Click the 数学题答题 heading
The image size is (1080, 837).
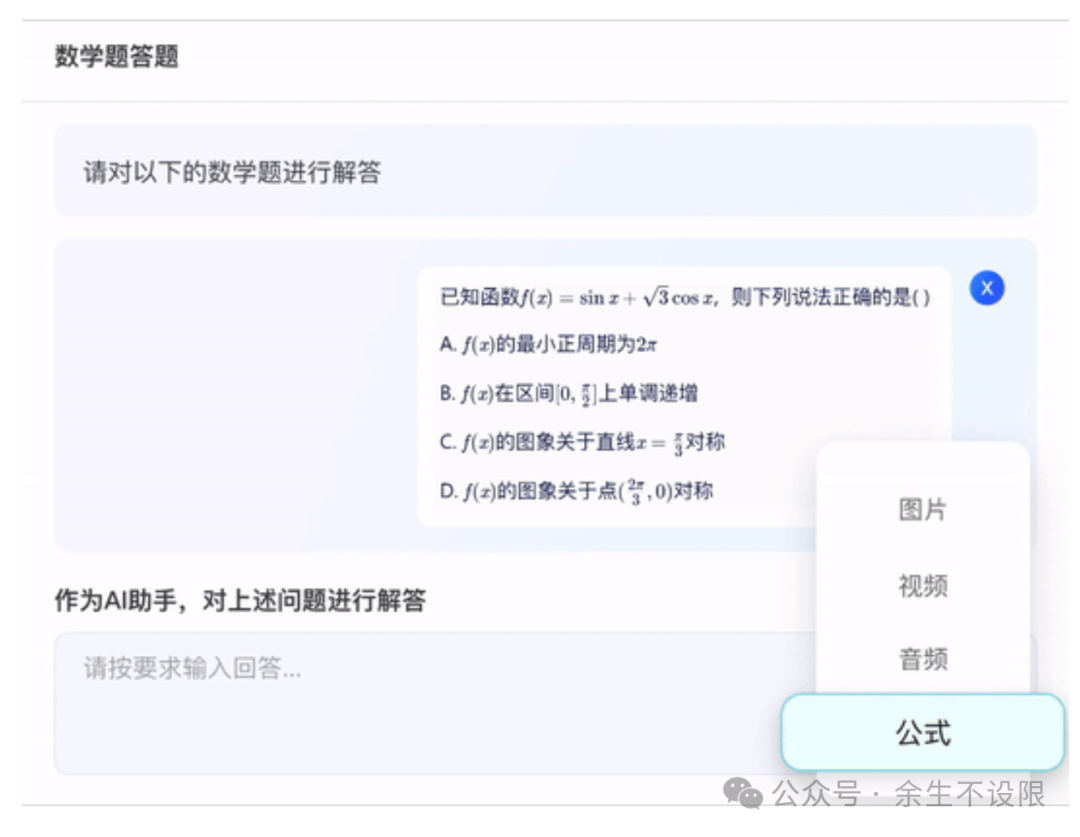(116, 56)
